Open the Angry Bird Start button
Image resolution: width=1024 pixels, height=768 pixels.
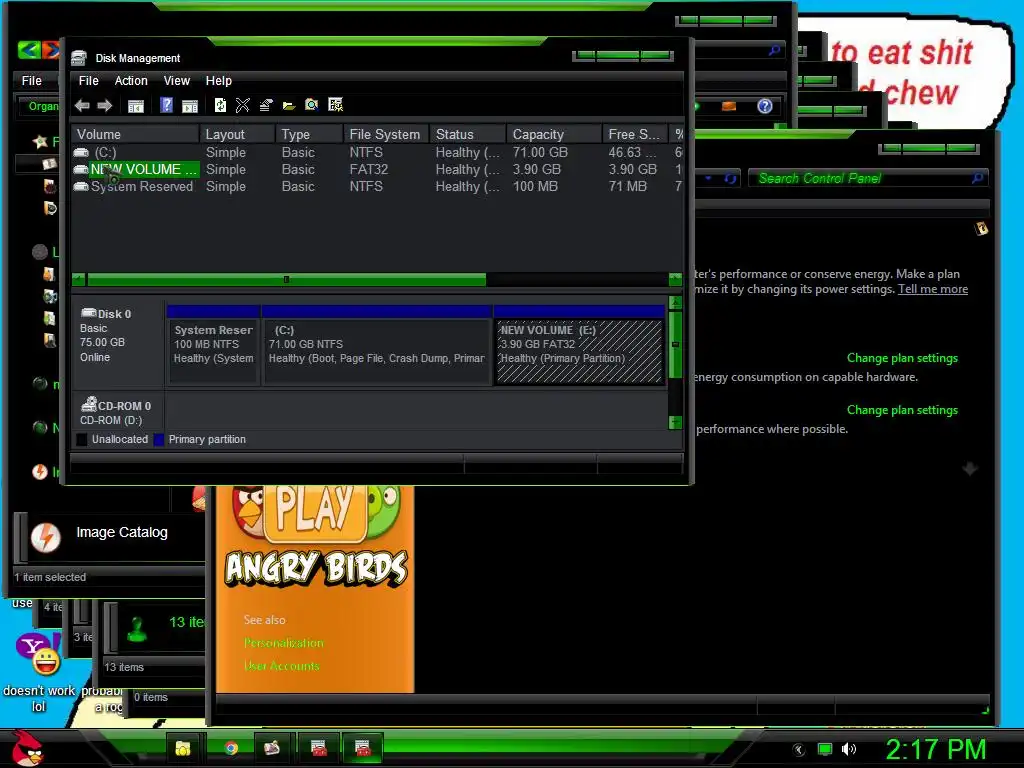point(27,748)
